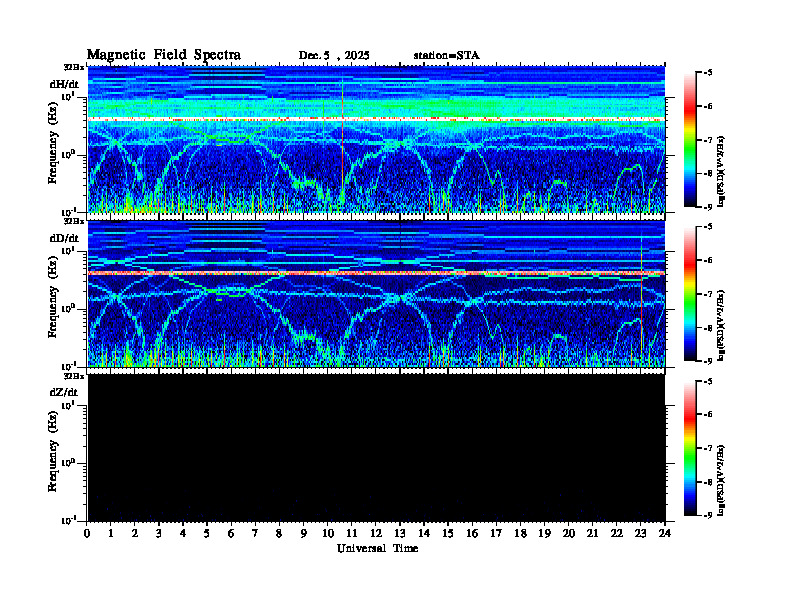Click the Universal Time axis title
Screen dimensions: 792x612
click(x=377, y=548)
